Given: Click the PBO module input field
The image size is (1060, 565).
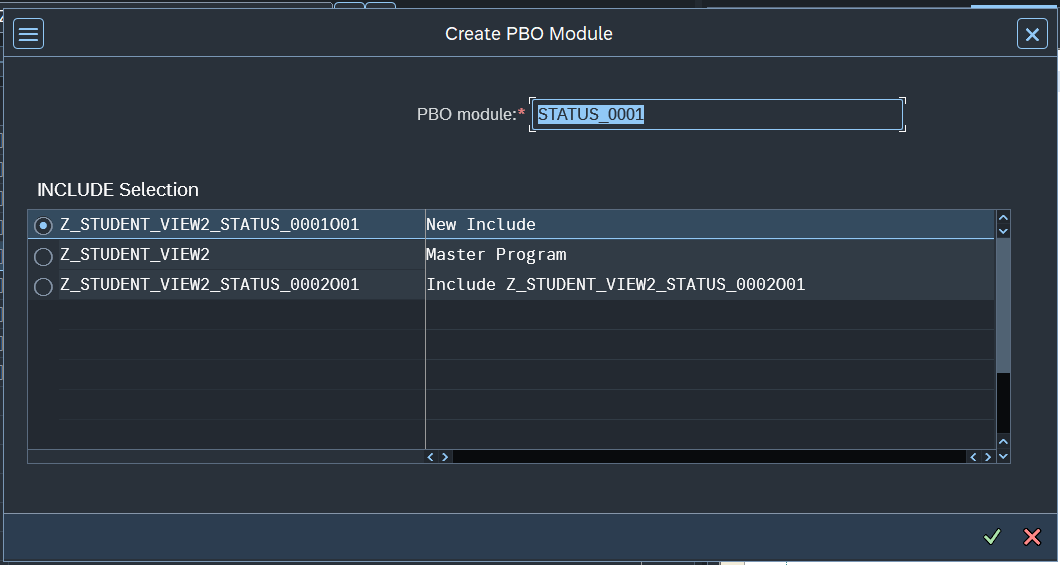Looking at the screenshot, I should click(716, 115).
